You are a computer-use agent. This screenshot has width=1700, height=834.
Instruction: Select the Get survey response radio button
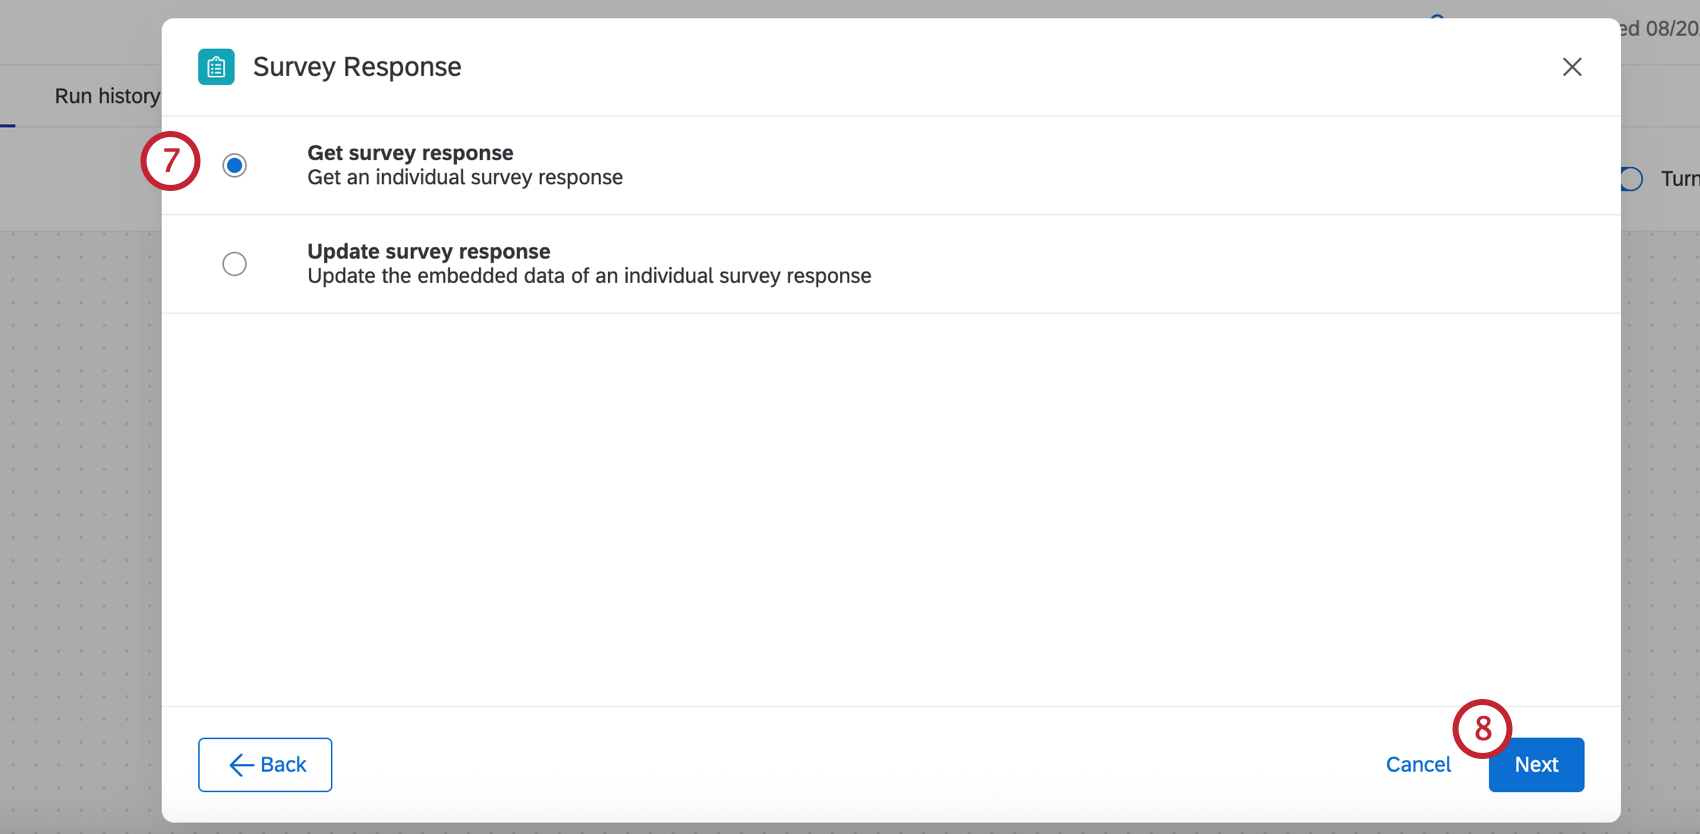(x=234, y=165)
